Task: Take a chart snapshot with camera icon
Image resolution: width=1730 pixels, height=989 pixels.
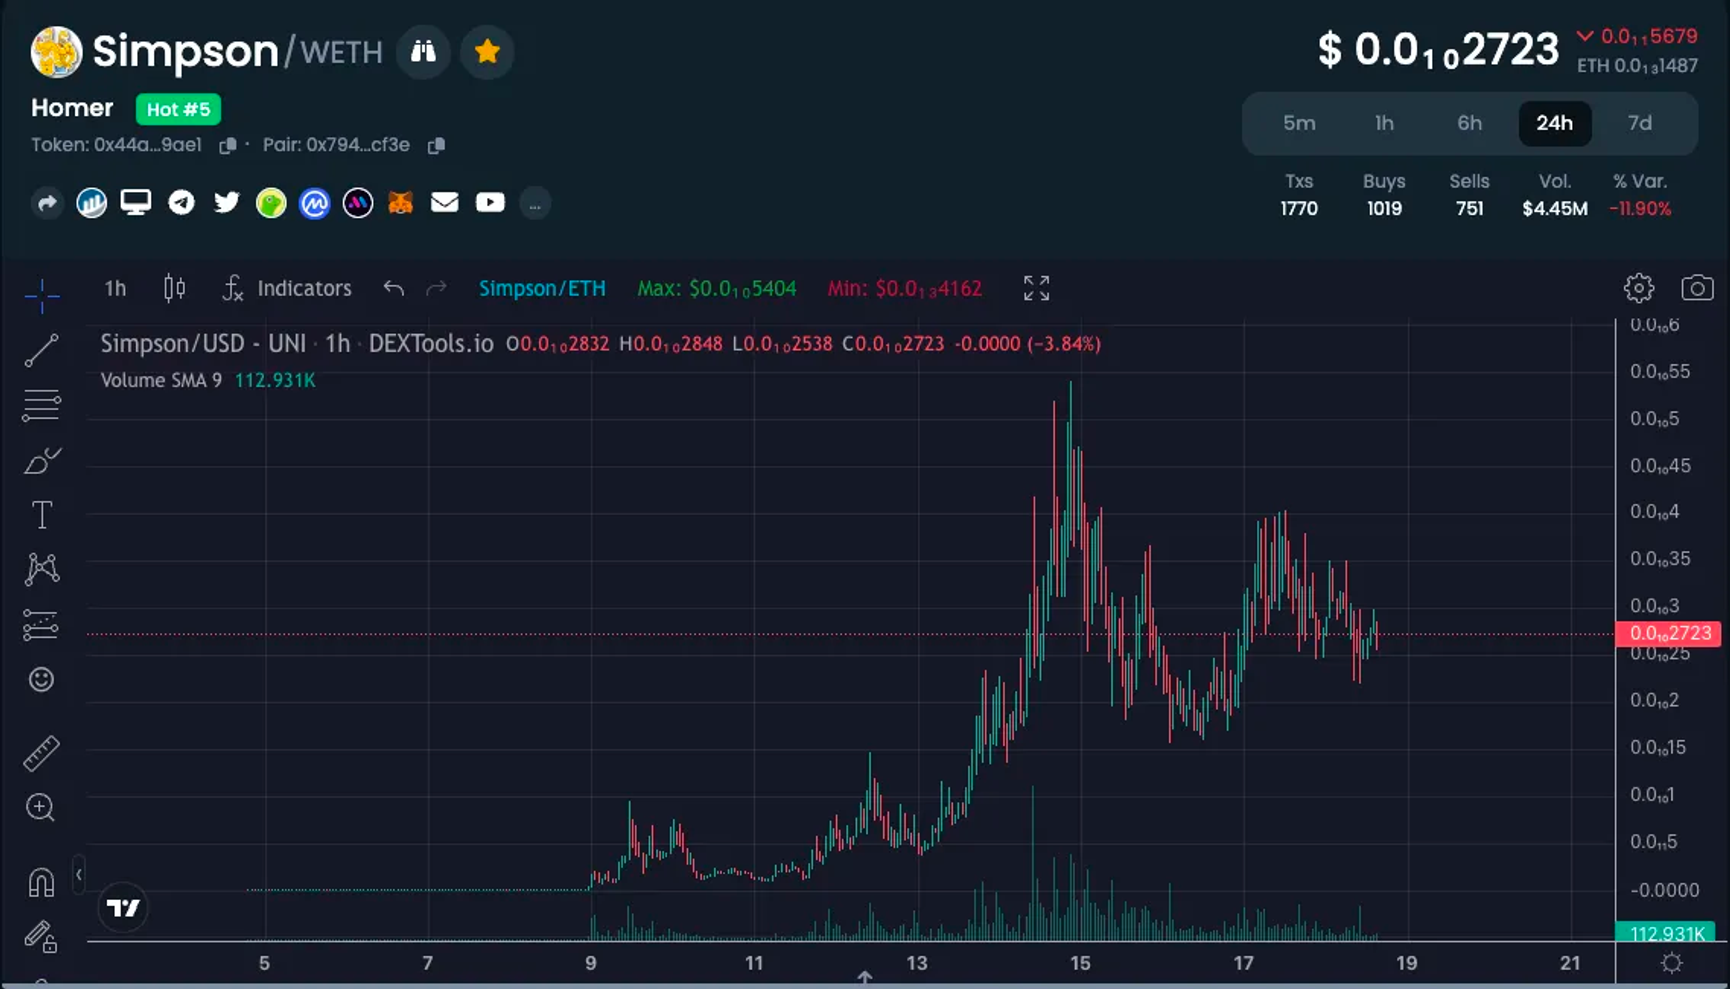Action: (x=1697, y=288)
